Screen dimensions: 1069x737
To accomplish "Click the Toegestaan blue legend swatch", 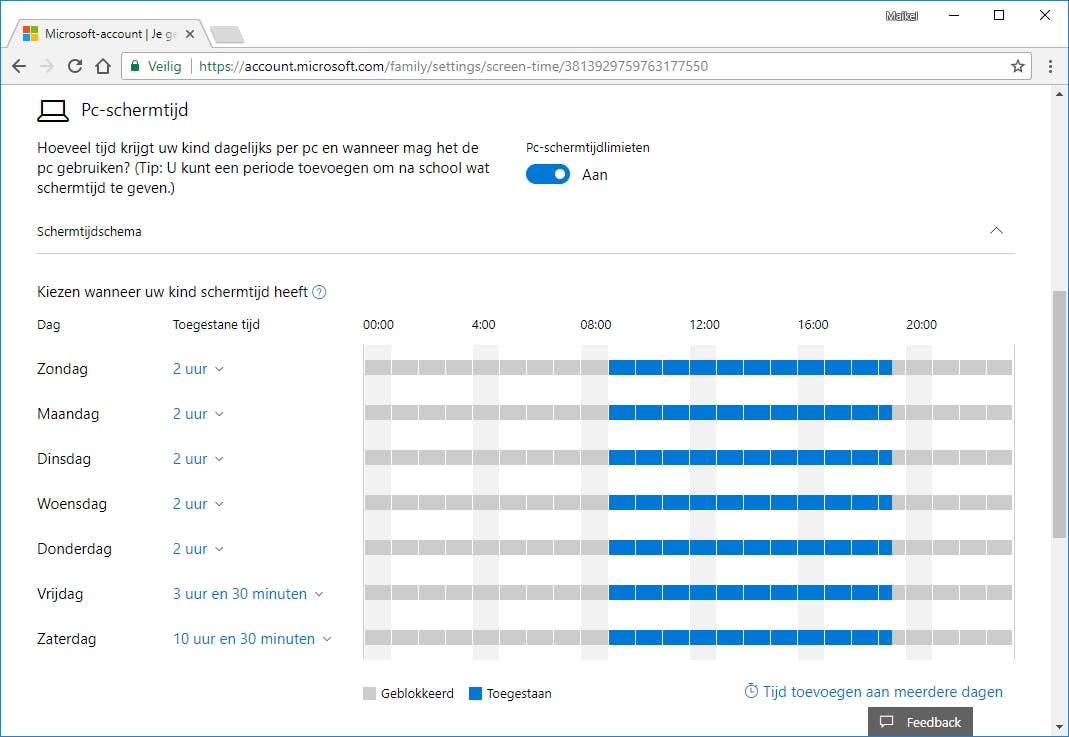I will (475, 693).
